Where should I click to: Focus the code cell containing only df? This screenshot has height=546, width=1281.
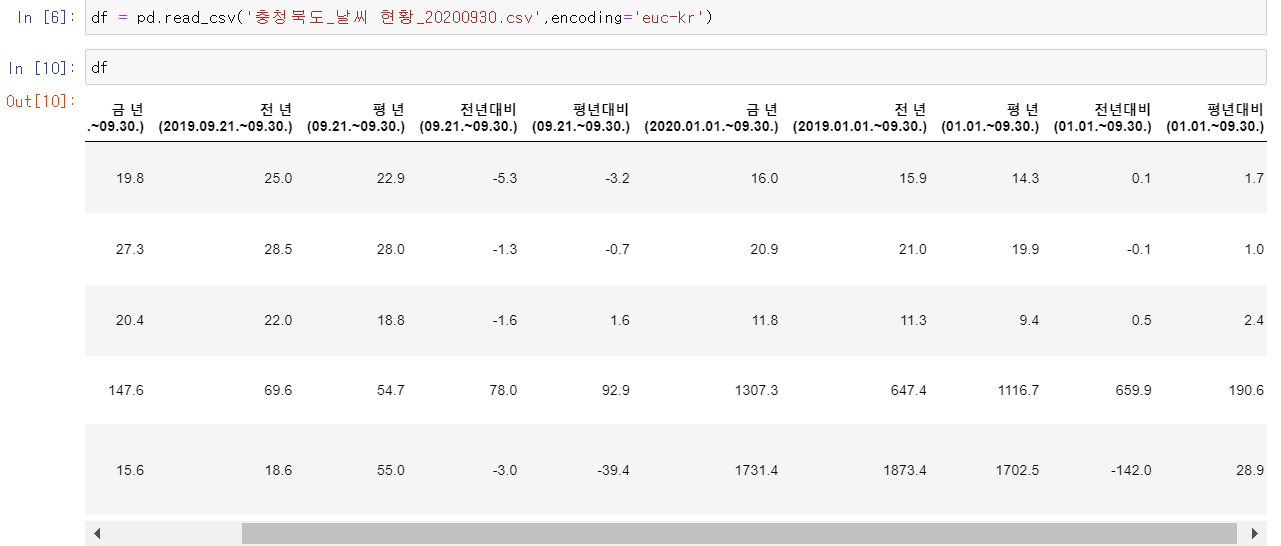[676, 68]
